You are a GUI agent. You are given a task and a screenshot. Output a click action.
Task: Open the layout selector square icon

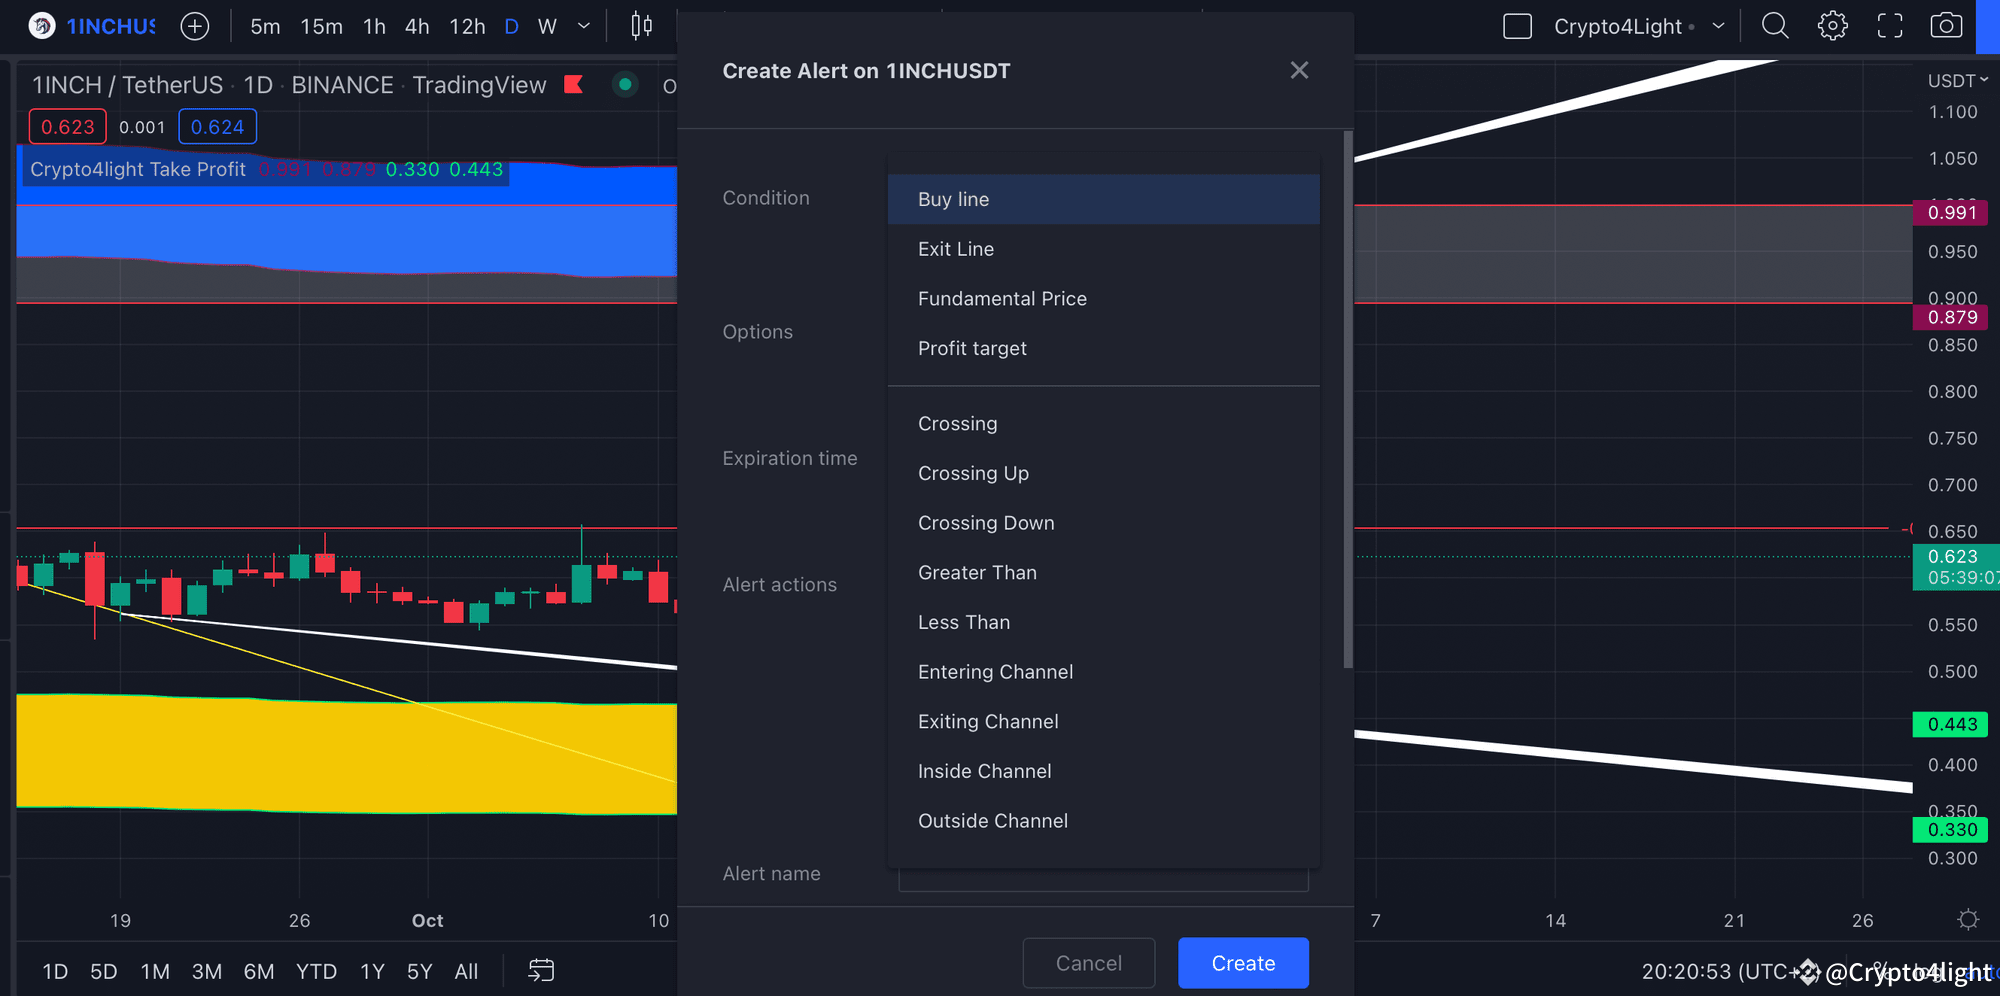click(x=1517, y=26)
